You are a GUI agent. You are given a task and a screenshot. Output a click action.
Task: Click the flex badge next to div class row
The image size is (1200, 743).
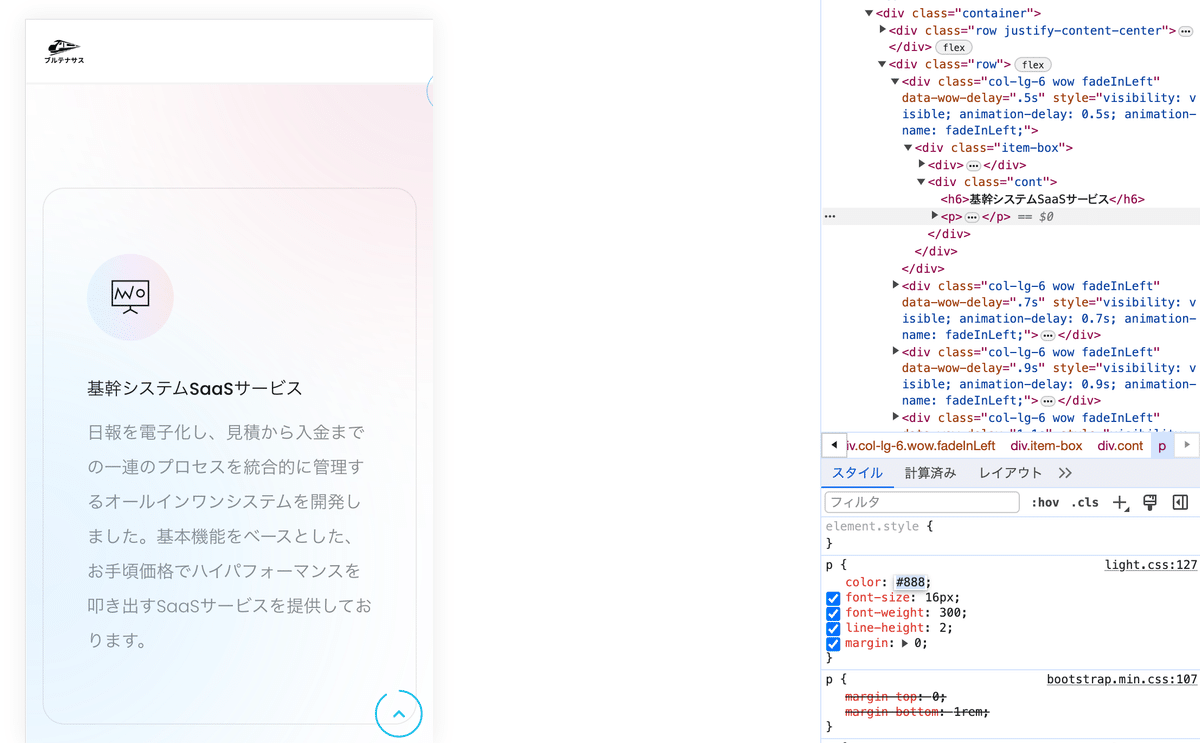tap(1033, 65)
